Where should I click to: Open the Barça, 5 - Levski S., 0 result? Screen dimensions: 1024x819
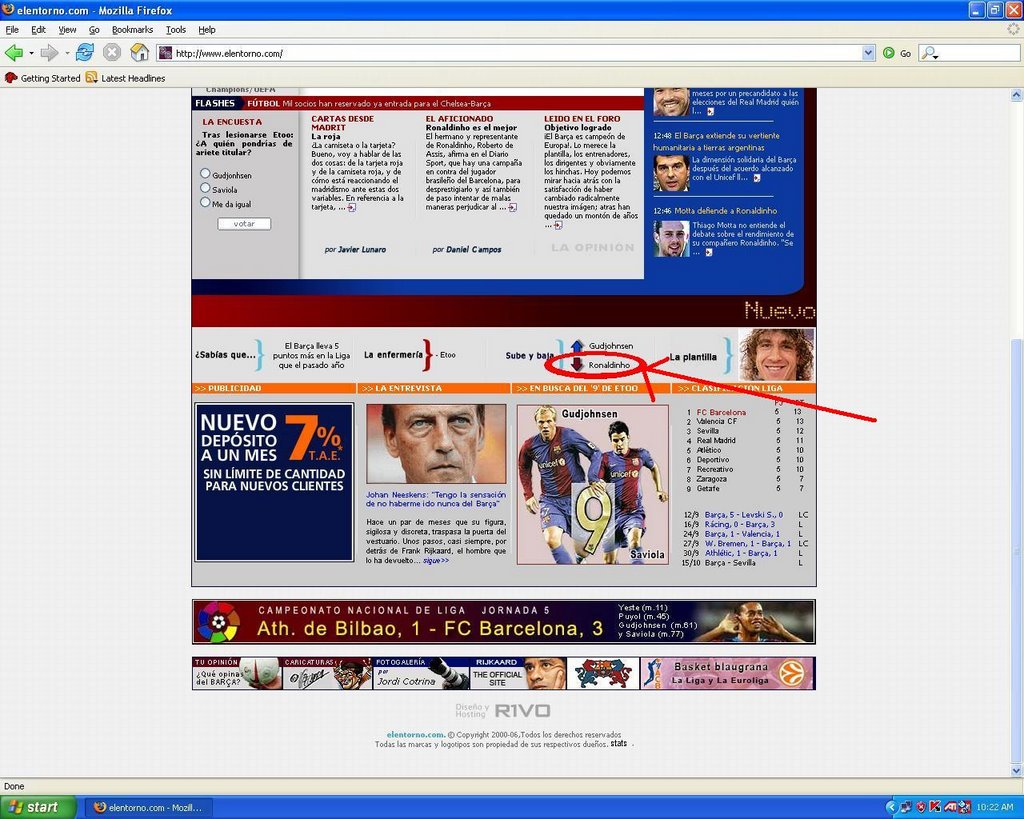click(744, 515)
